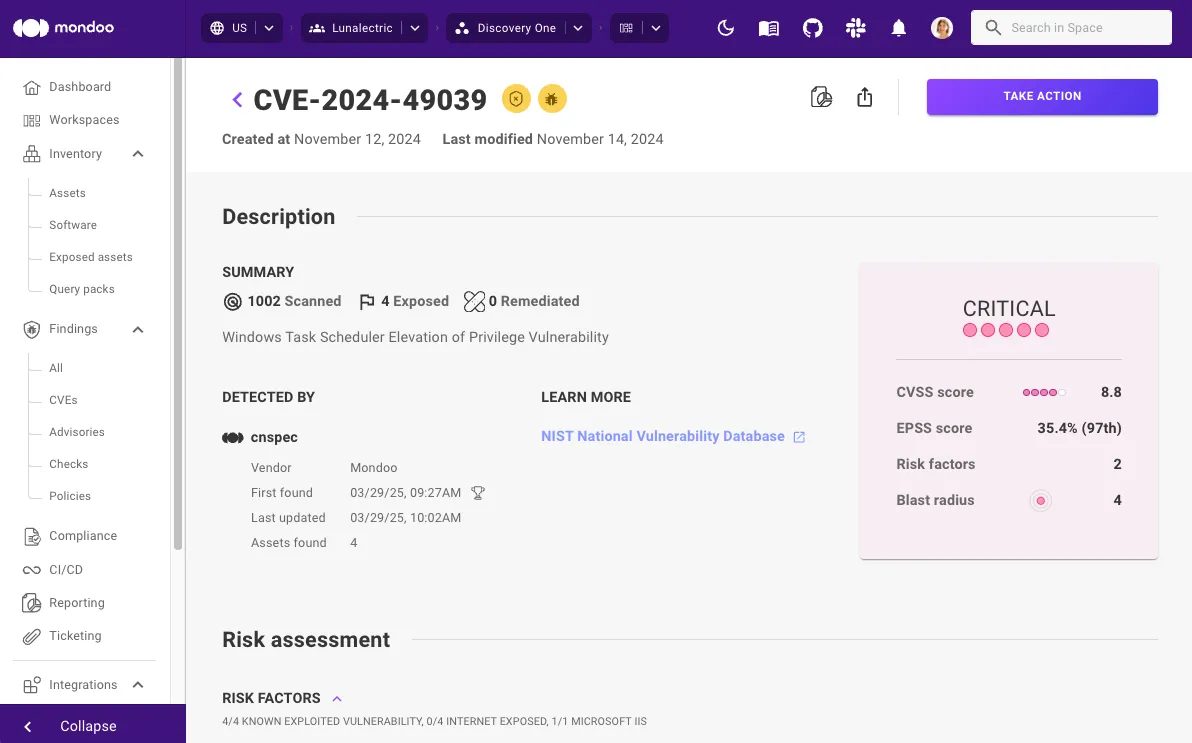The height and width of the screenshot is (743, 1192).
Task: Toggle dark mode with the moon icon
Action: (725, 27)
